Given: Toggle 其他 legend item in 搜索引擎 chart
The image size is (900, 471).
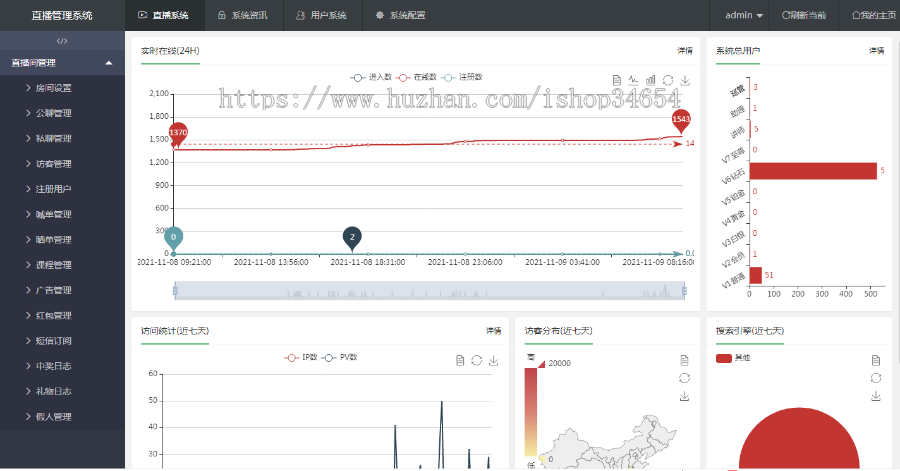Looking at the screenshot, I should (x=733, y=358).
